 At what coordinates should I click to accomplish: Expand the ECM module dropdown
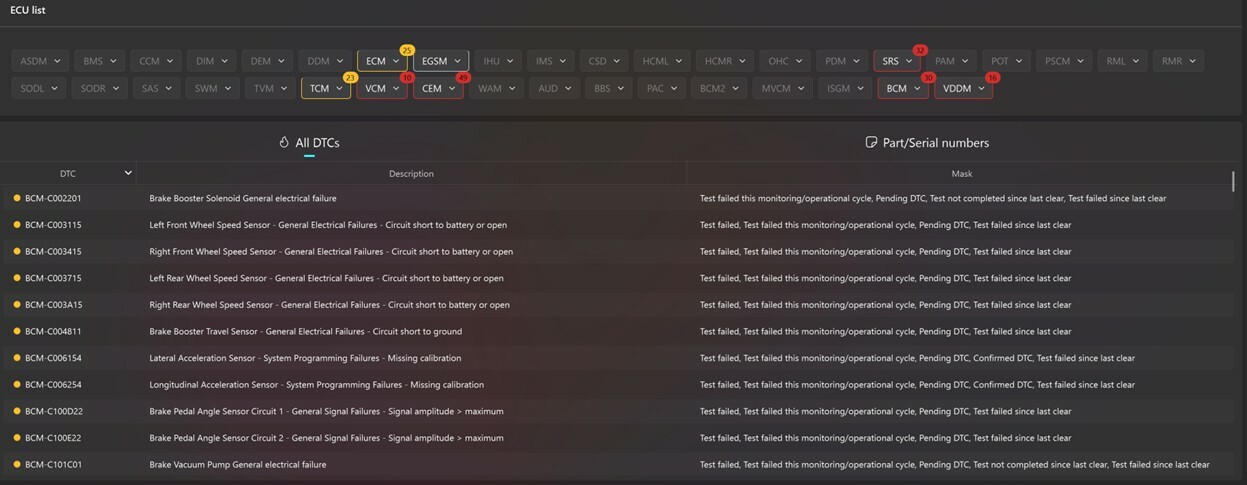point(396,61)
